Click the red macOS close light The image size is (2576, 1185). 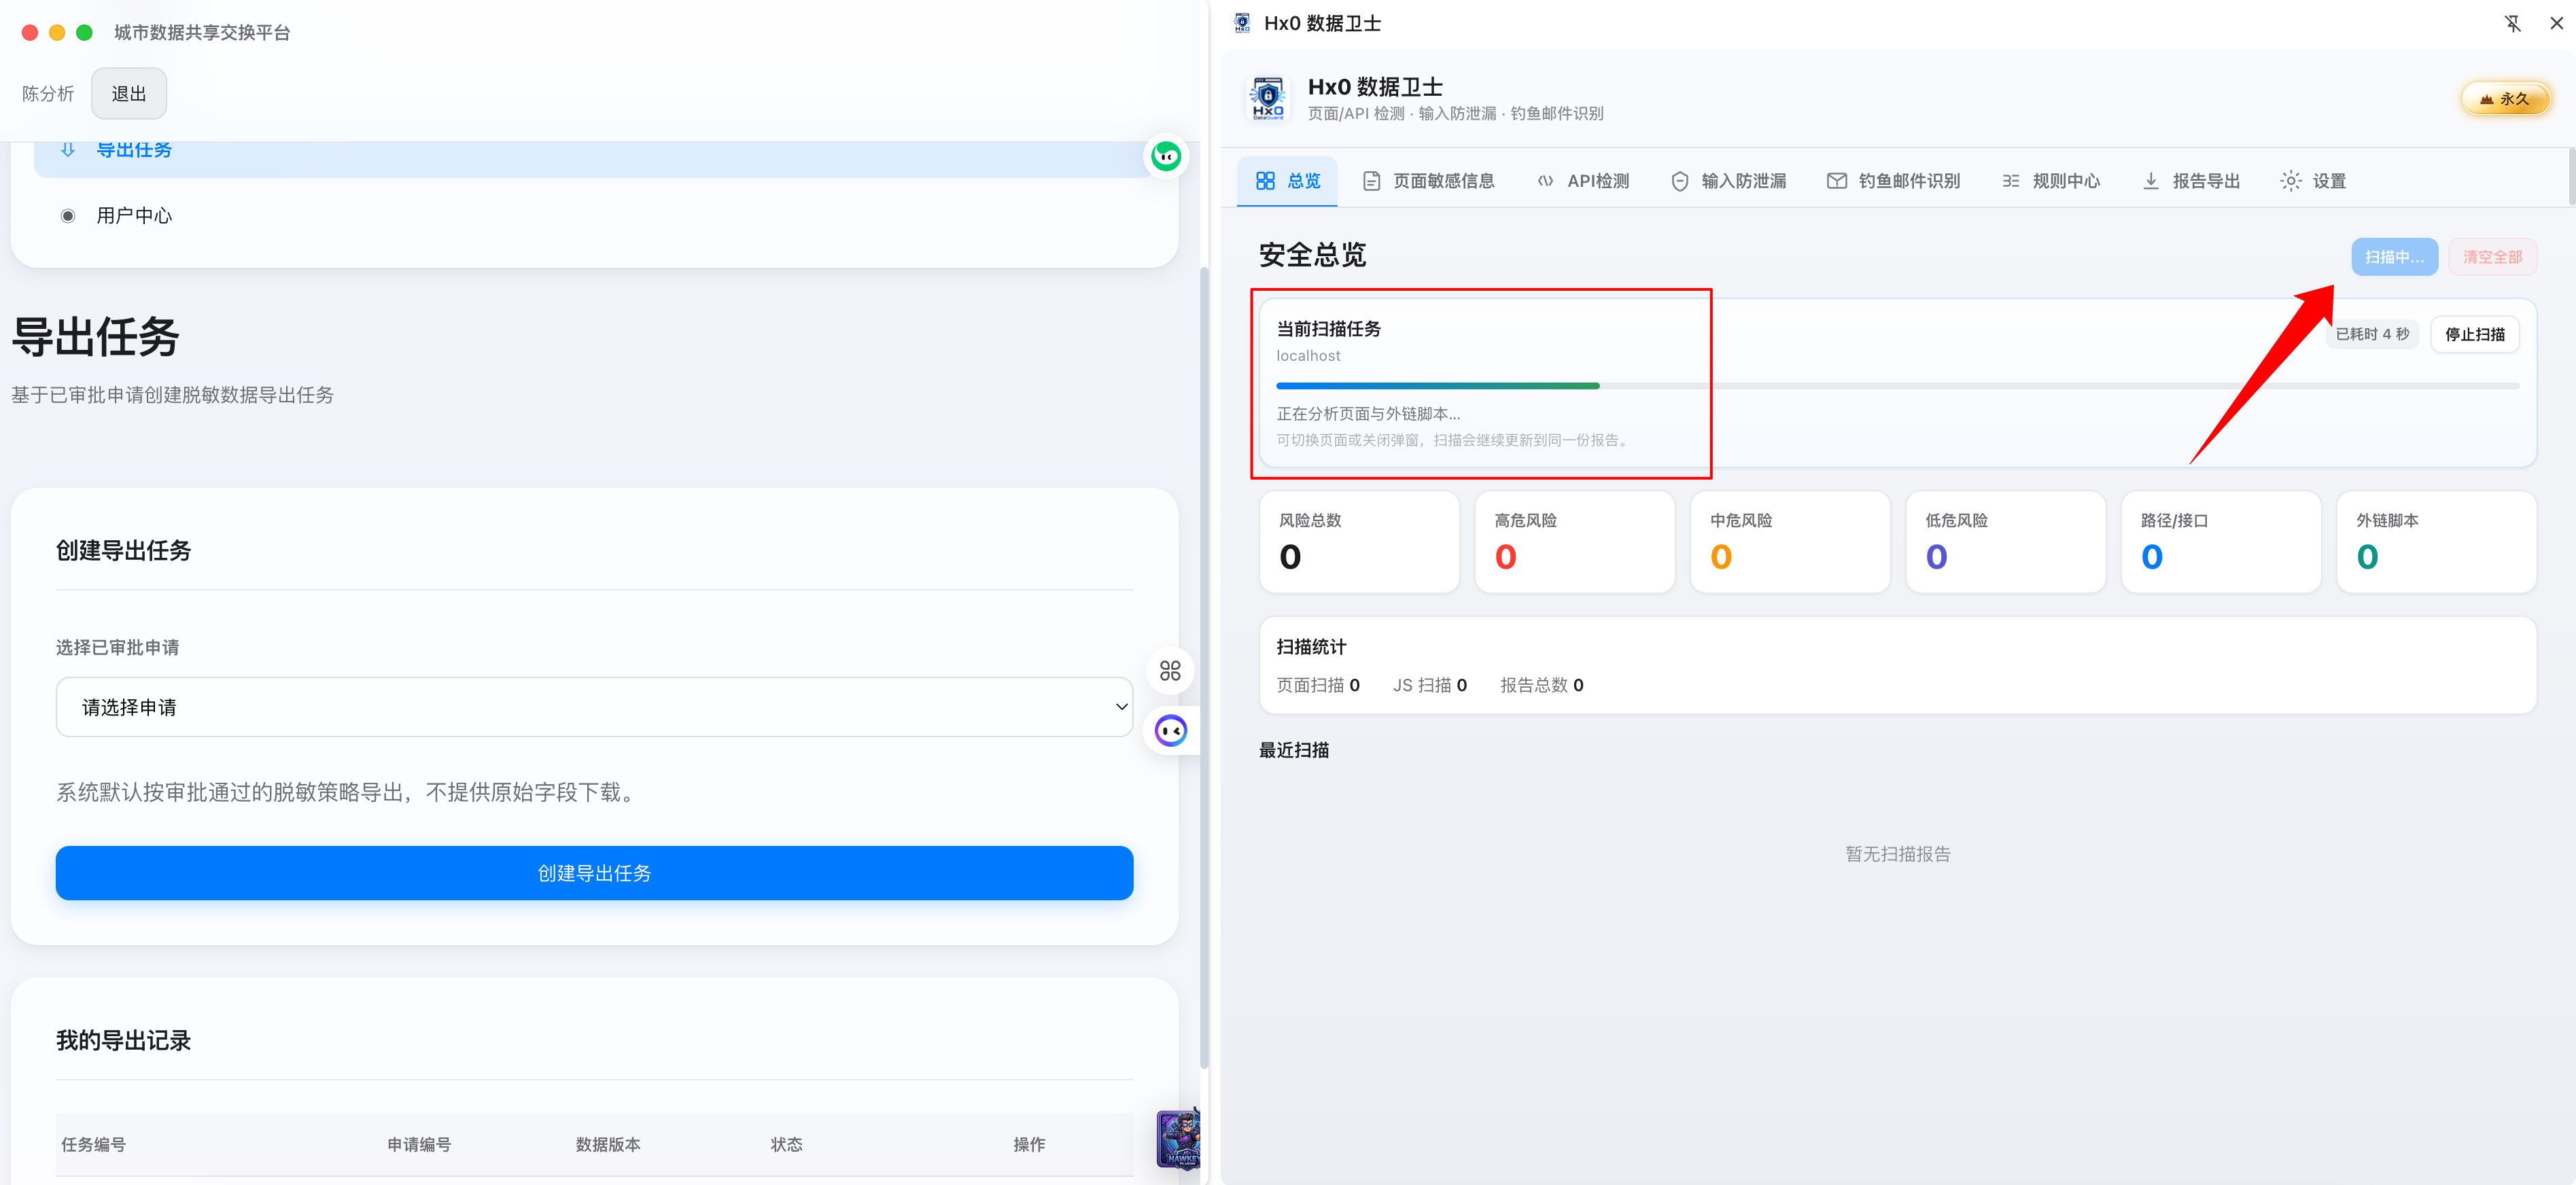click(x=30, y=33)
